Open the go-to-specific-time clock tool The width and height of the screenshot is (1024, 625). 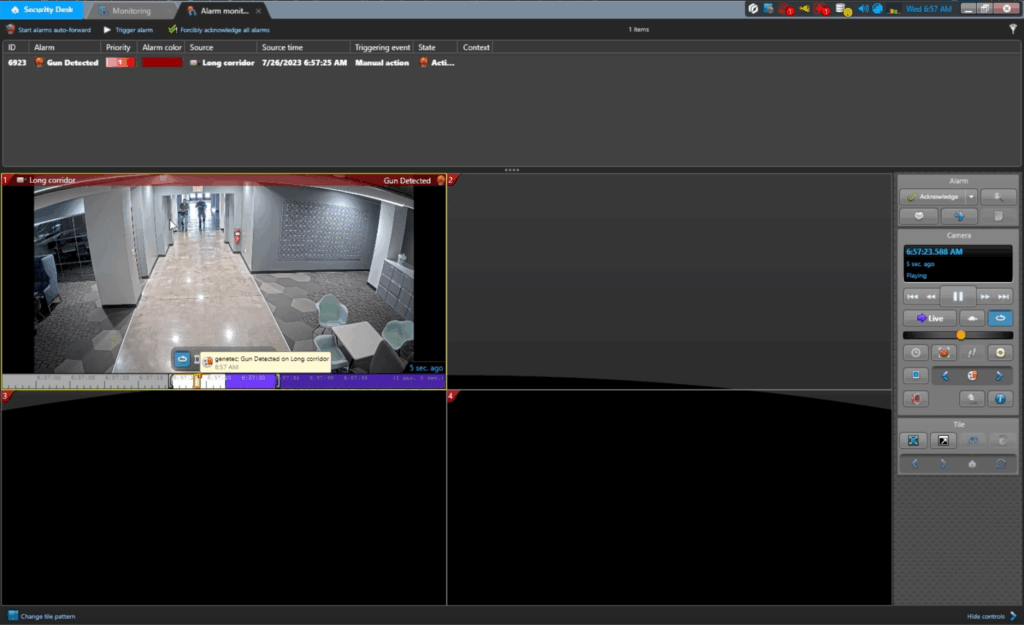point(915,352)
